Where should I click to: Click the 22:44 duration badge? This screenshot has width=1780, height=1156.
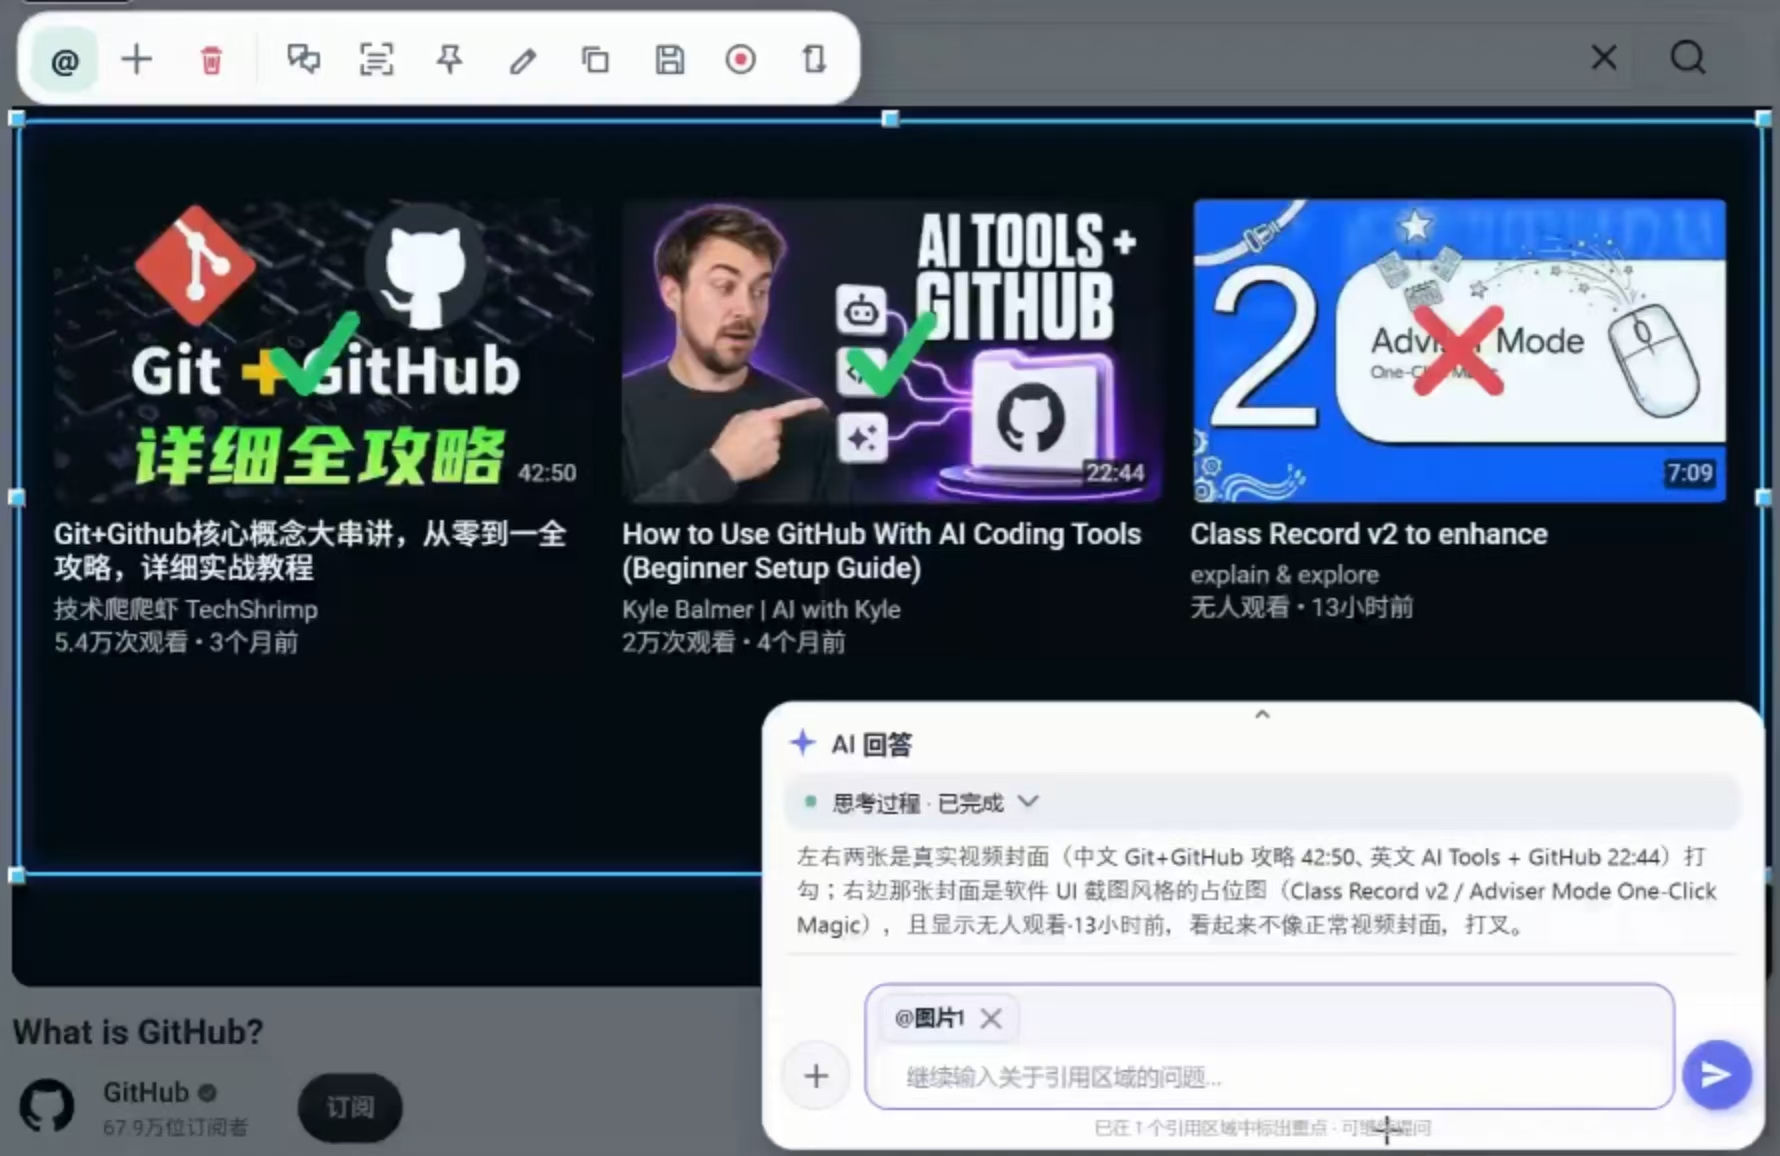(1115, 472)
